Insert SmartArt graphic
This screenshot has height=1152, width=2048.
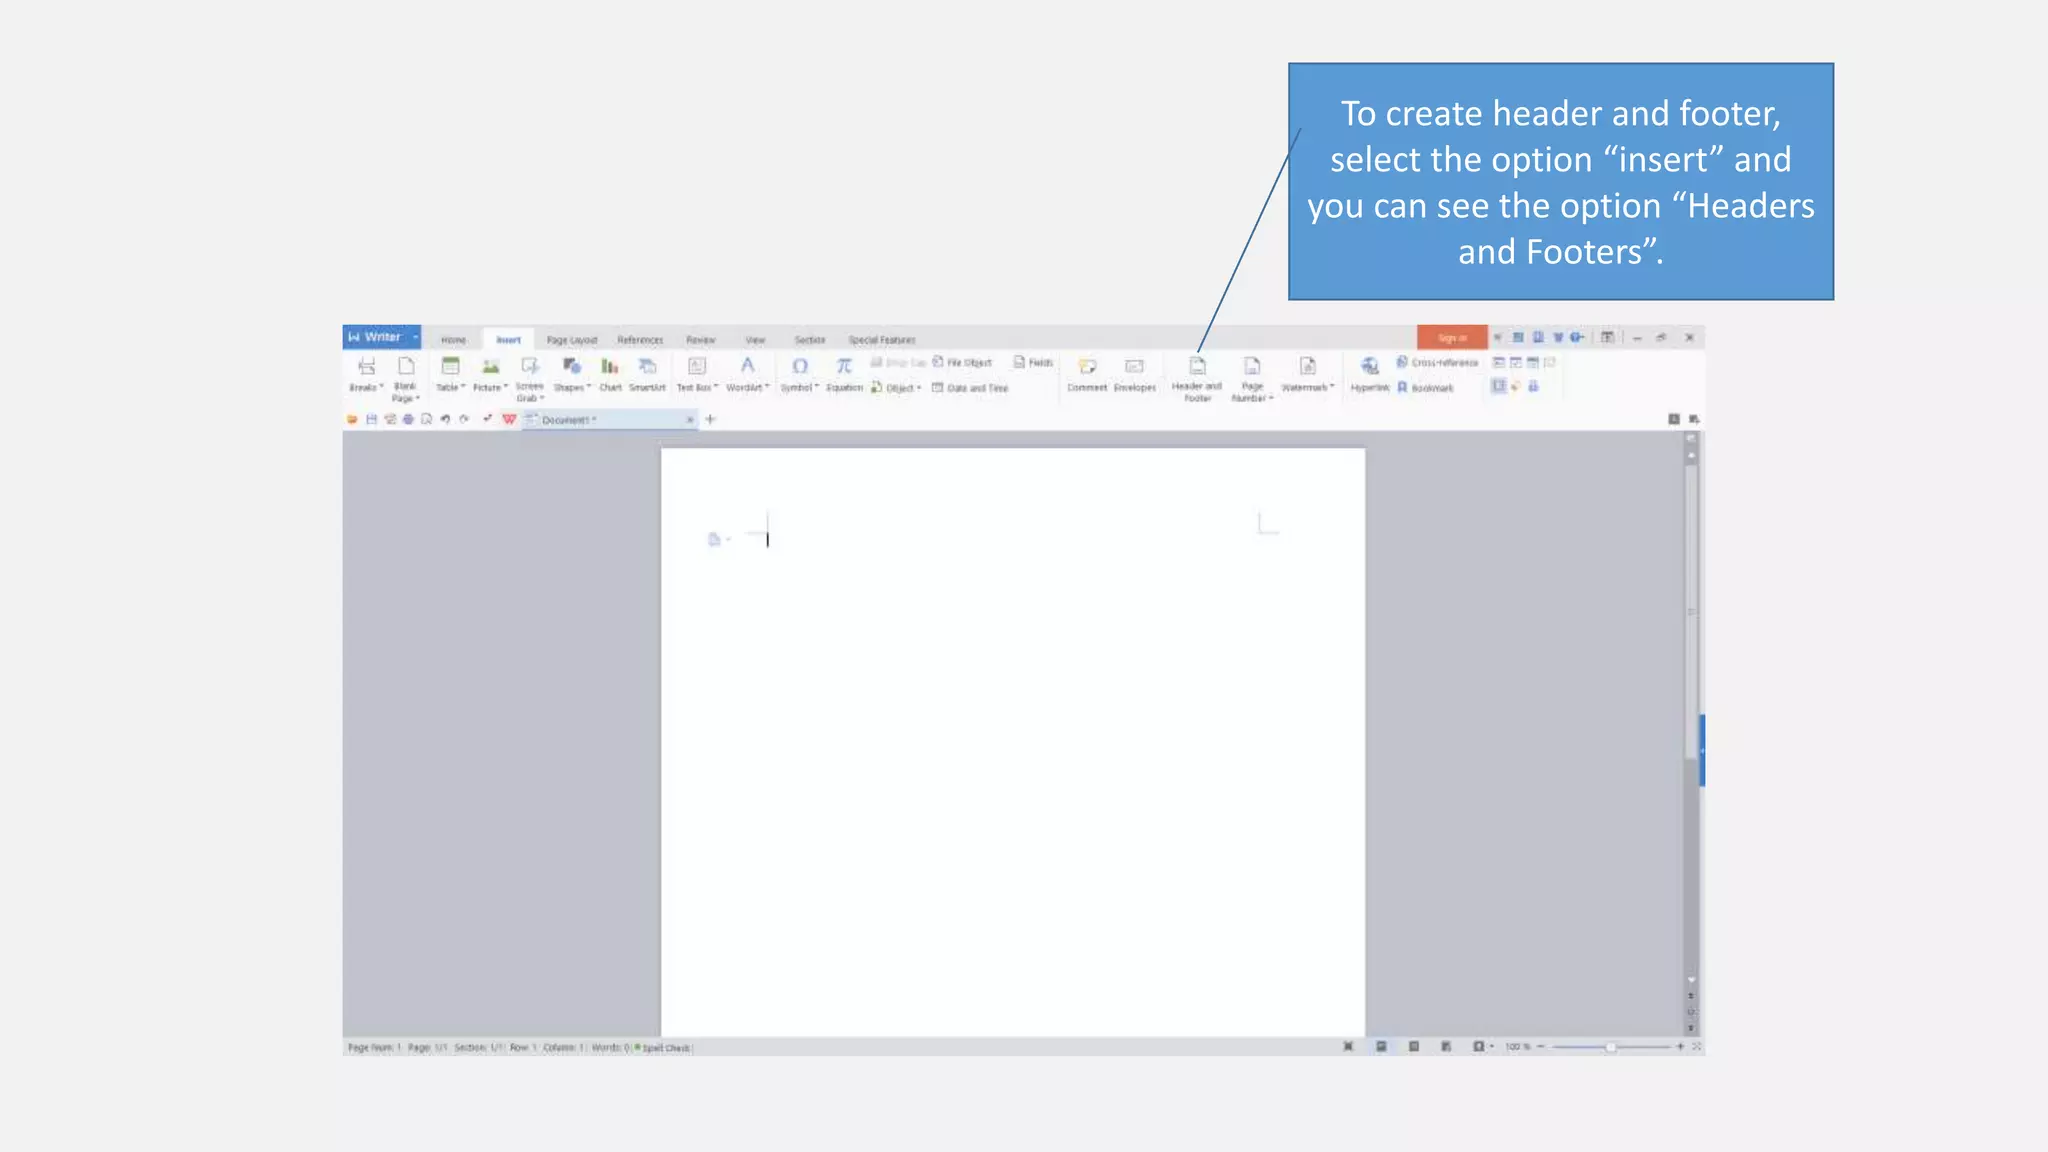[x=647, y=374]
